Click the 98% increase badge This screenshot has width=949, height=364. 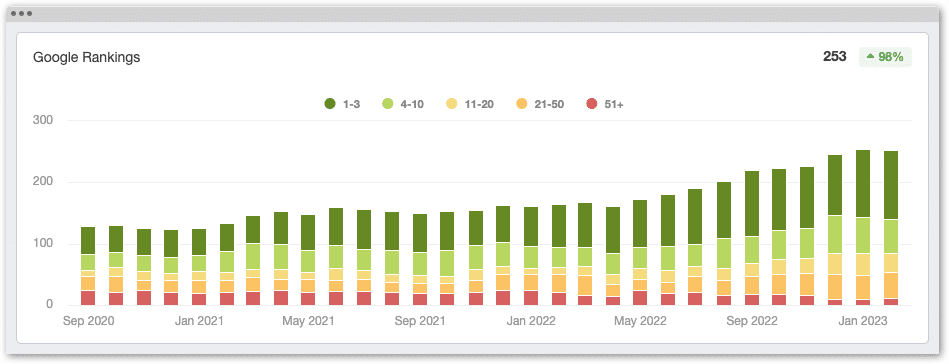click(x=885, y=58)
